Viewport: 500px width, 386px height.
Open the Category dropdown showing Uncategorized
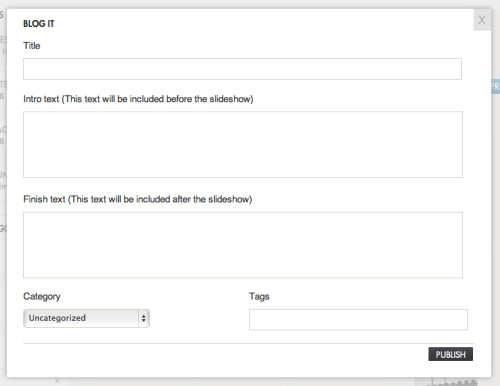86,318
